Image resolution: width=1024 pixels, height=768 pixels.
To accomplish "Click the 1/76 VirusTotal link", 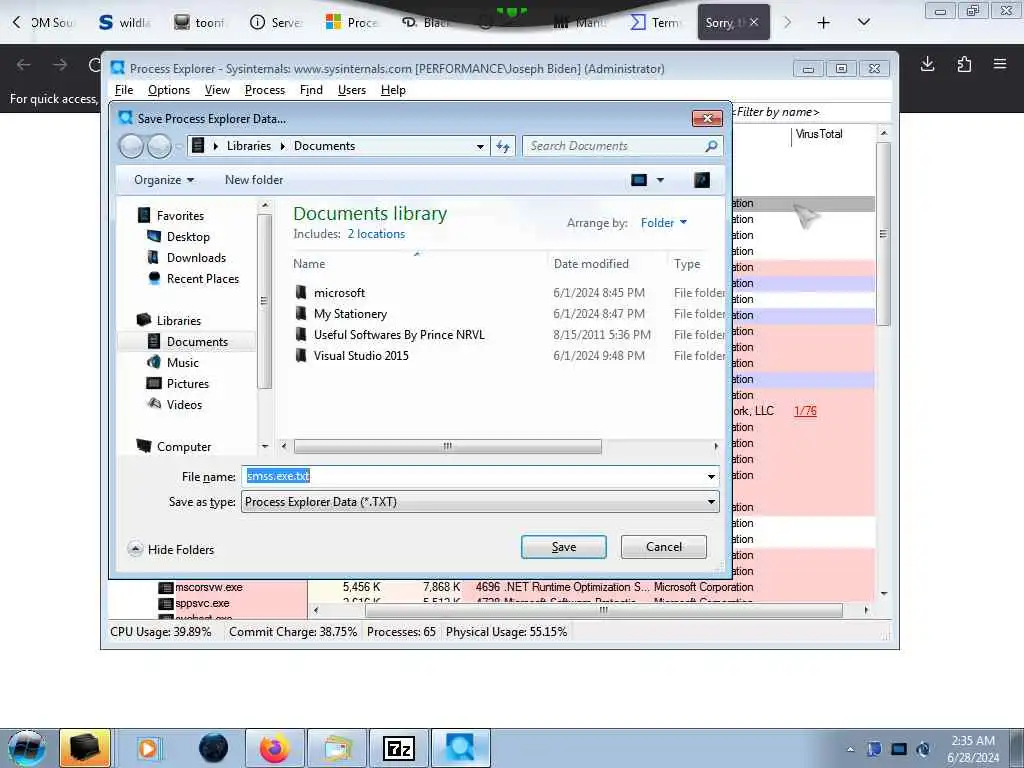I will pos(805,411).
